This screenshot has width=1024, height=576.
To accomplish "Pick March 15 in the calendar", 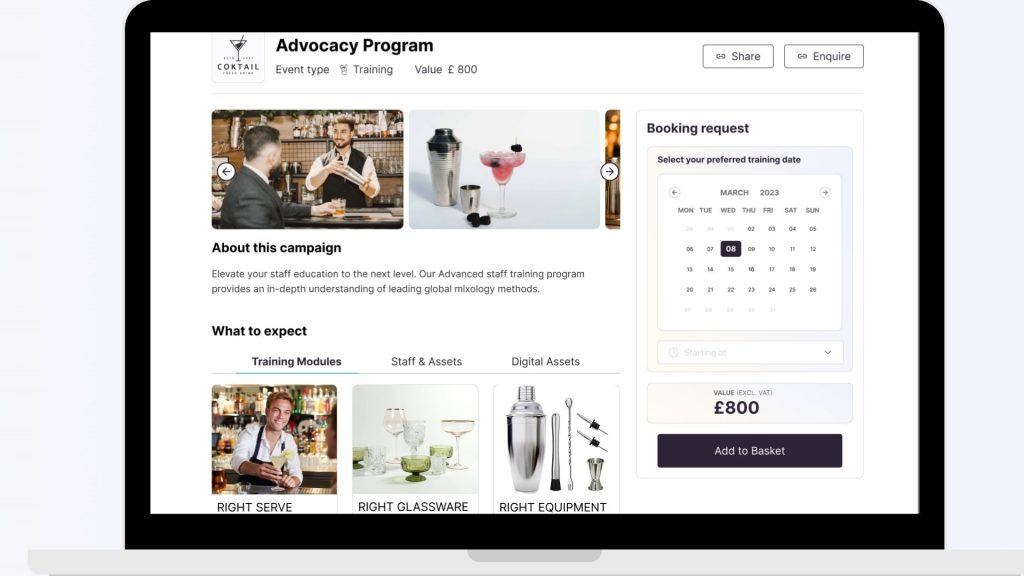I will tap(731, 269).
